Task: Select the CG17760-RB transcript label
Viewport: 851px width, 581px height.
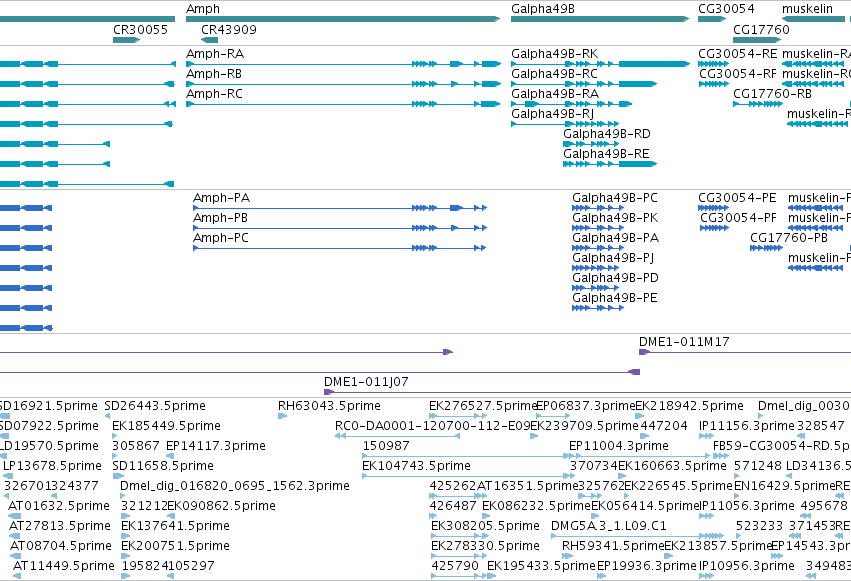Action: (x=772, y=94)
